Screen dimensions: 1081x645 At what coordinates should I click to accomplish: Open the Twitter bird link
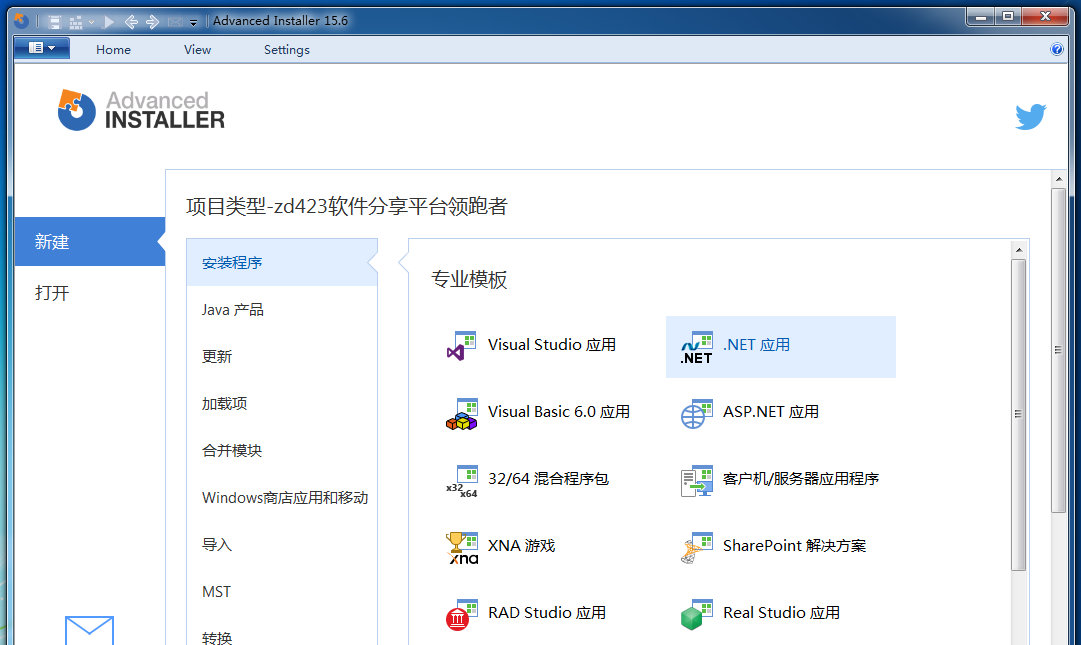coord(1031,116)
